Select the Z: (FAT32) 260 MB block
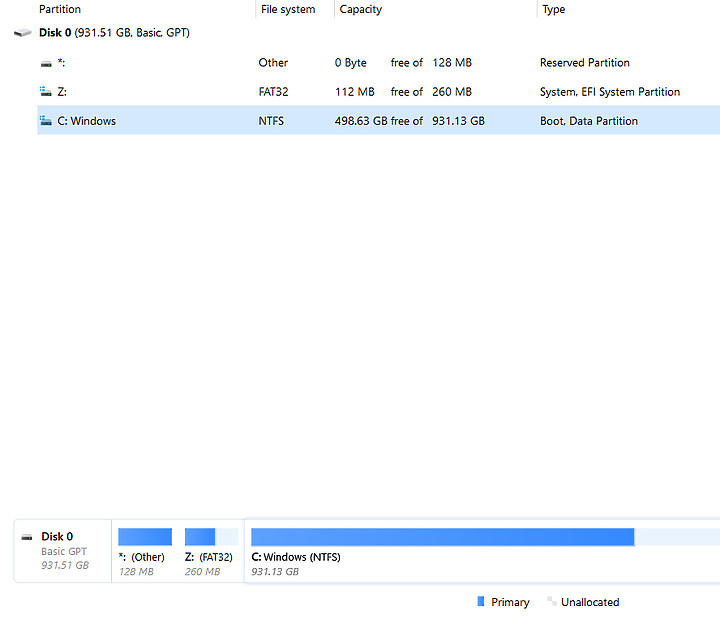The height and width of the screenshot is (619, 720). coord(211,551)
